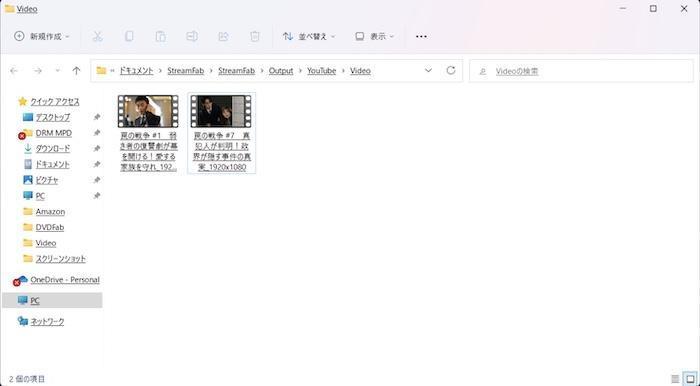
Task: Expand recent locations chevron near arrows
Action: click(x=58, y=71)
